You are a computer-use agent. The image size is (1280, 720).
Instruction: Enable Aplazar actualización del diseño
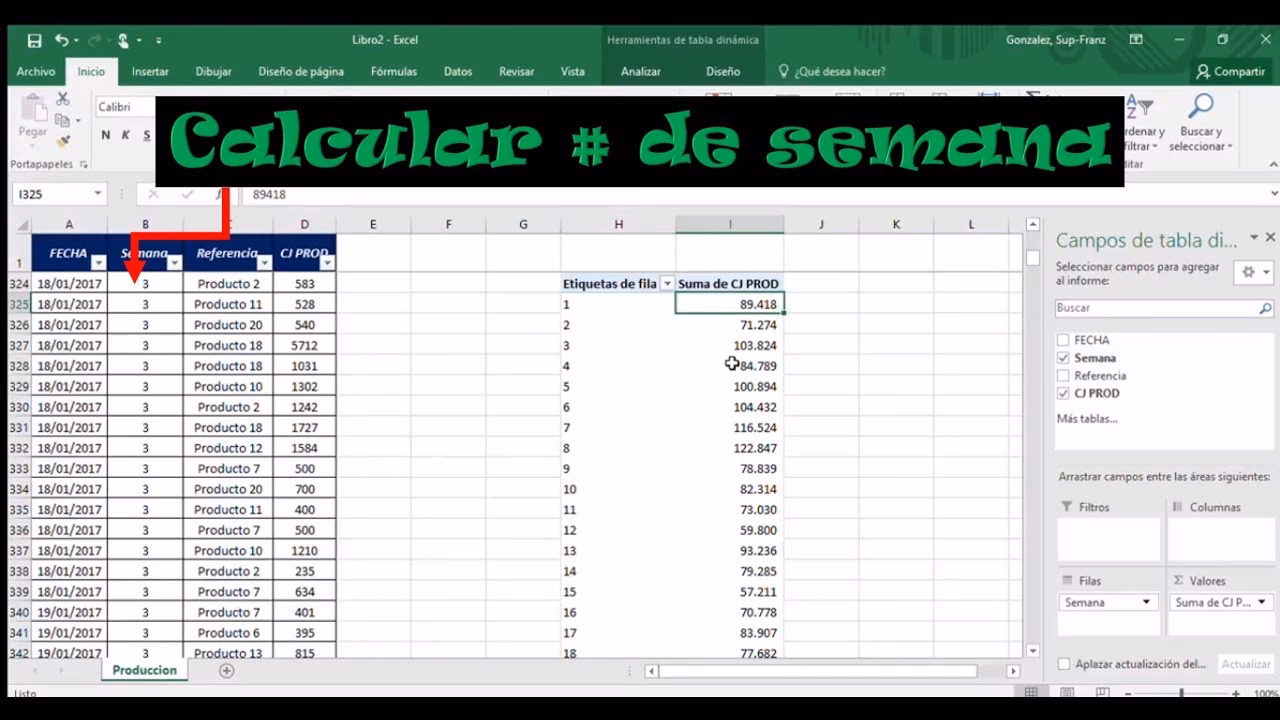click(x=1063, y=663)
